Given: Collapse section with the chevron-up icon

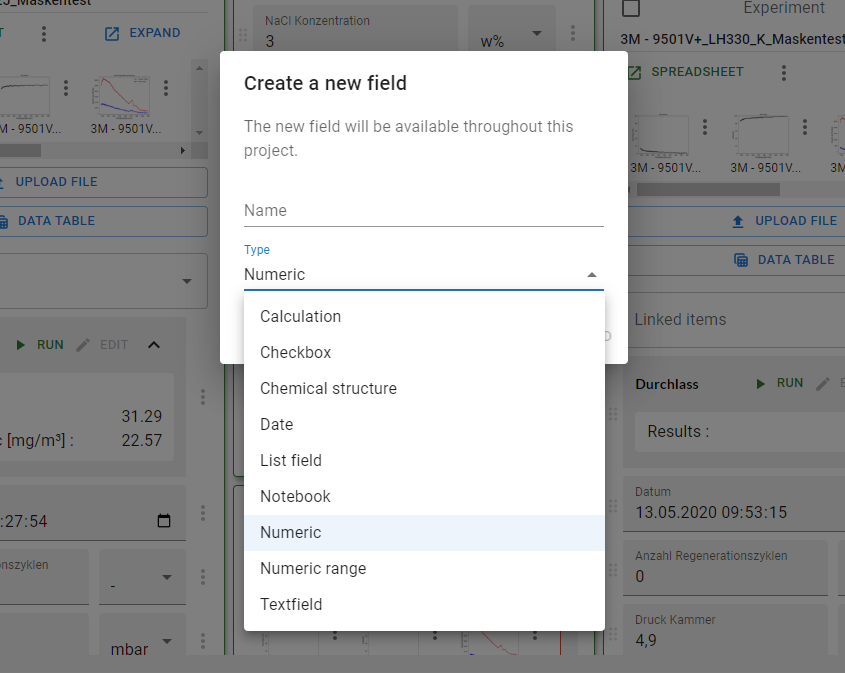Looking at the screenshot, I should click(153, 345).
